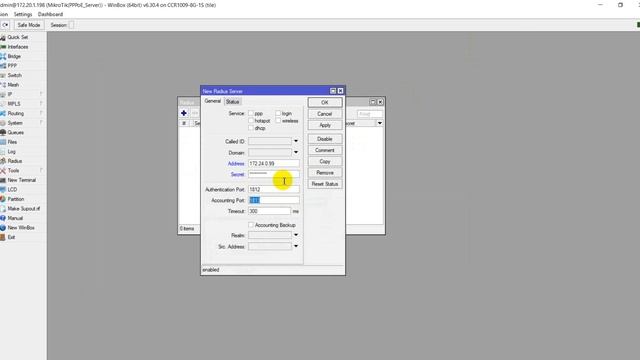Click Make Supout.rif
Image resolution: width=640 pixels, height=360 pixels.
(23, 209)
